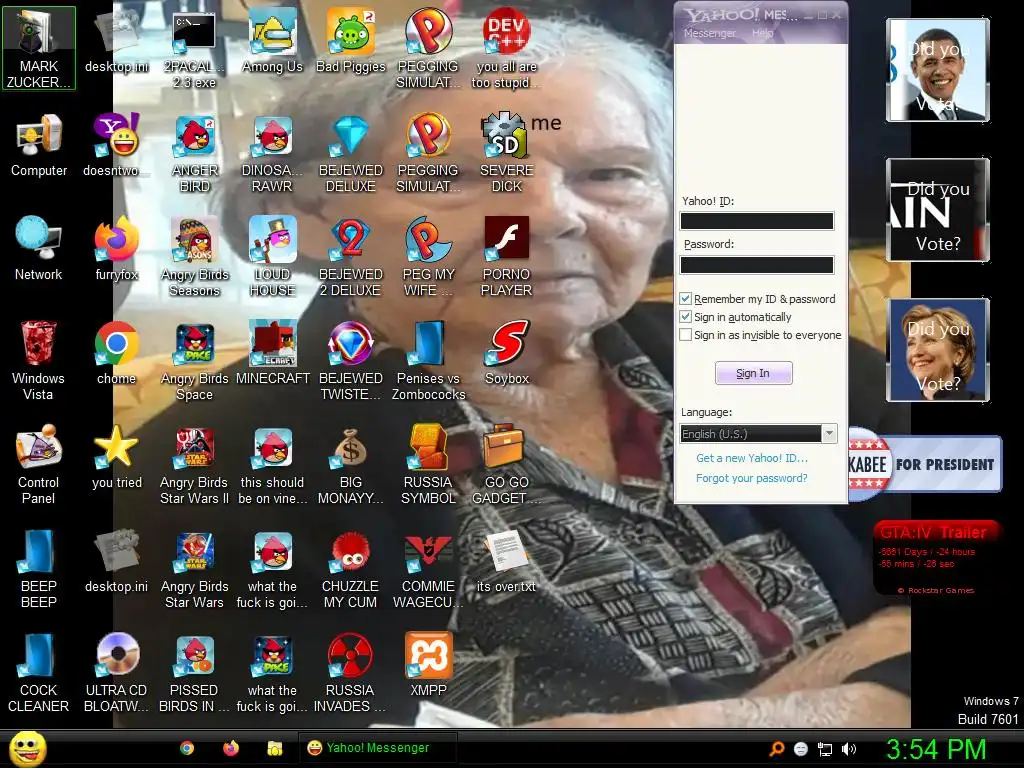Follow the Get a new Yahoo! ID link
The width and height of the screenshot is (1024, 768).
click(x=752, y=458)
